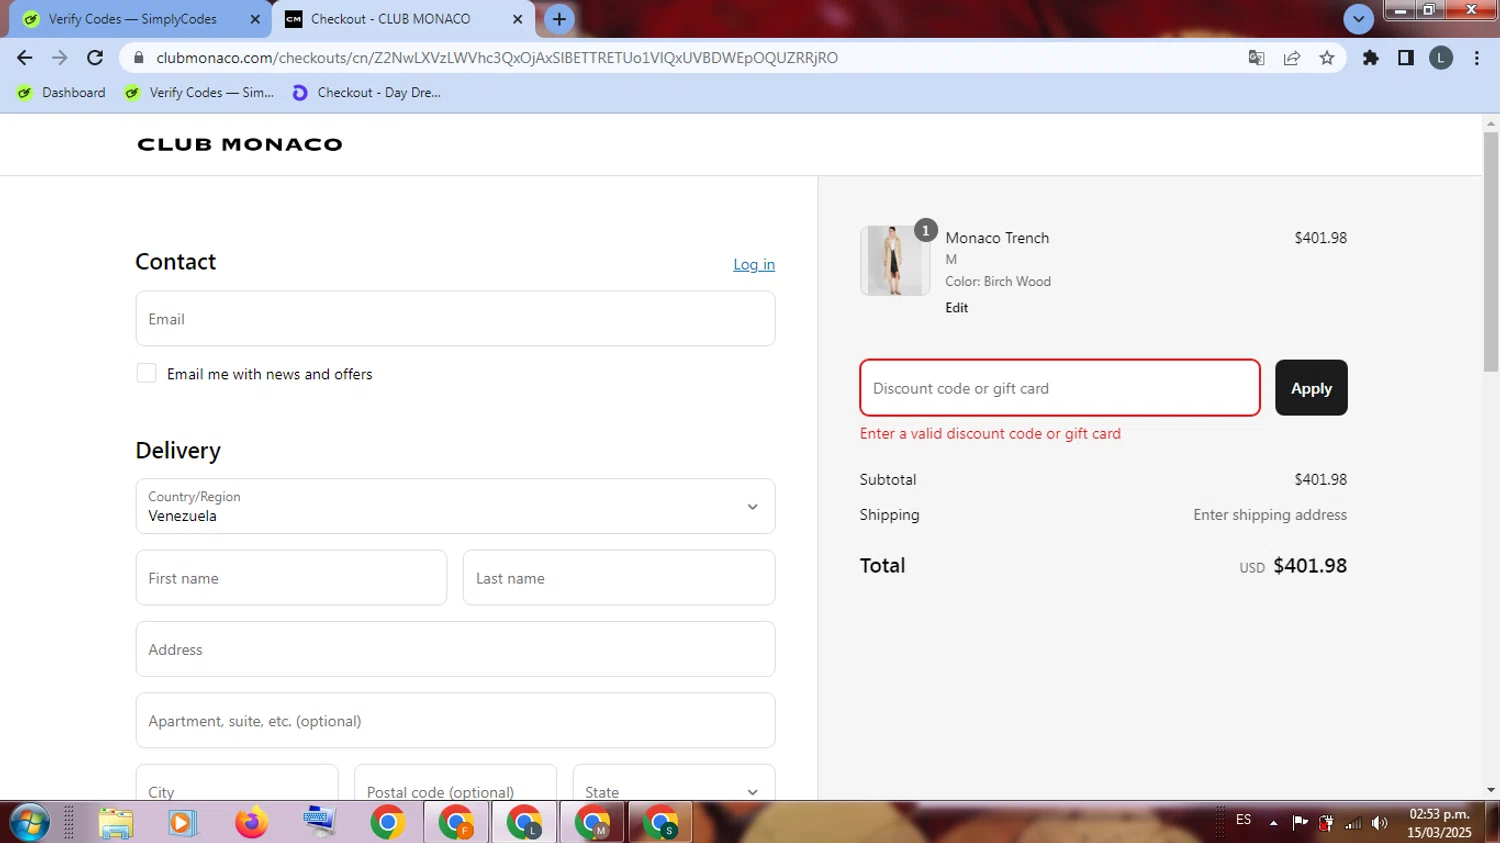Screen dimensions: 1500x843
Task: Click the Postal code field
Action: point(455,783)
